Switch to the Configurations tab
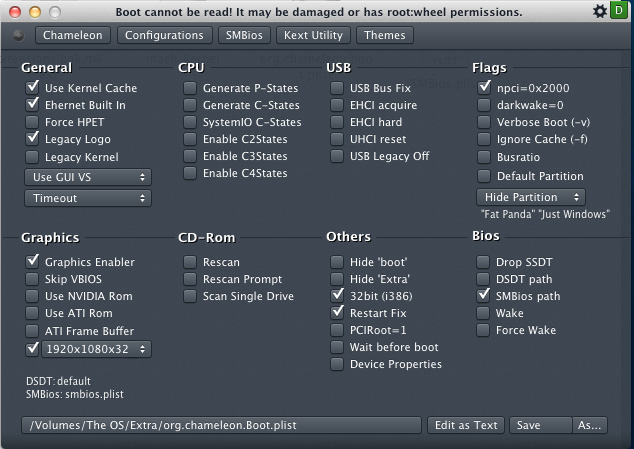 164,35
